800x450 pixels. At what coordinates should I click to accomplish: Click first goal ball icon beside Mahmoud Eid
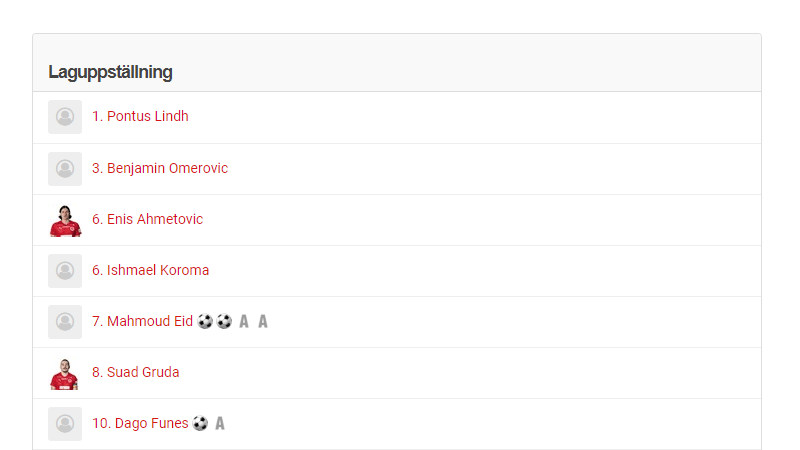tap(205, 322)
